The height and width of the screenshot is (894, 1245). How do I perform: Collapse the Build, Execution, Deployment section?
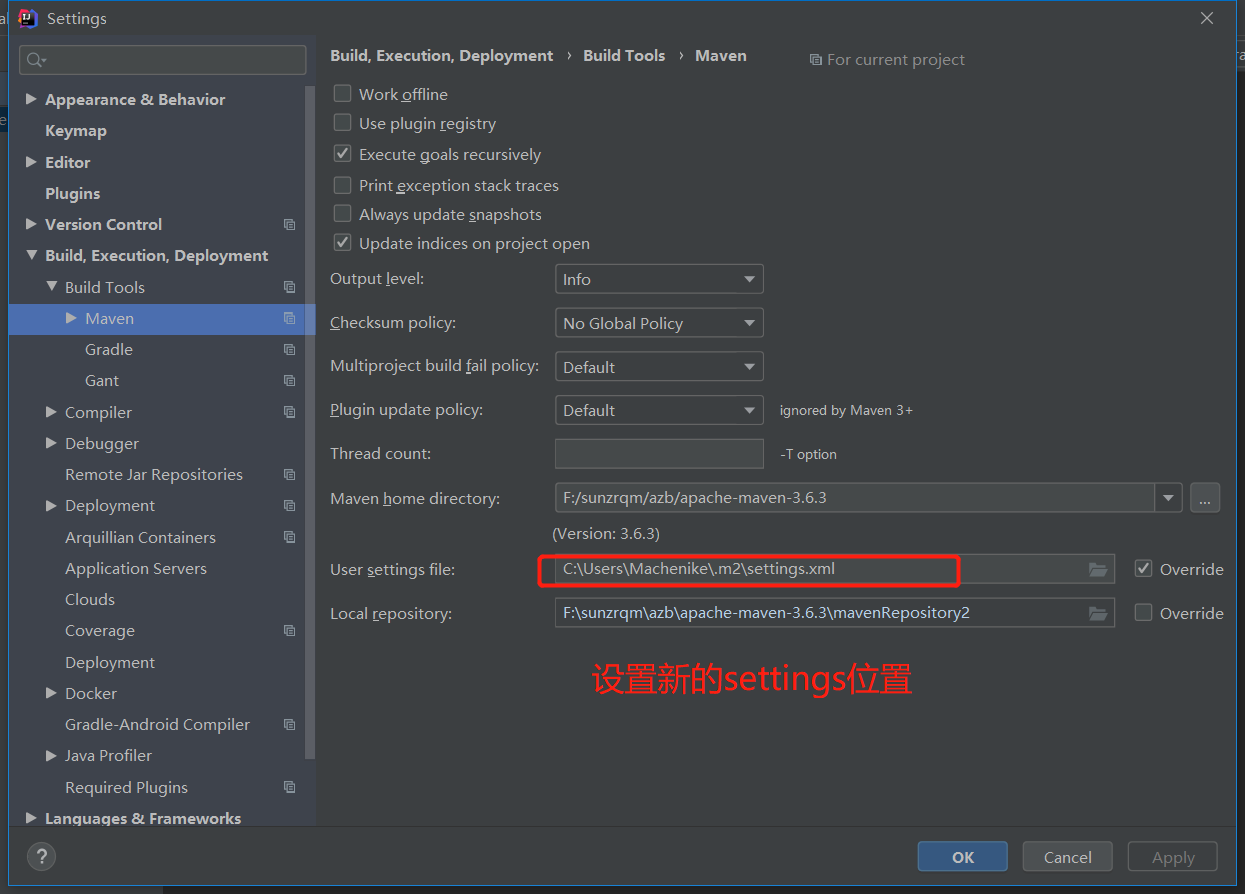[x=31, y=255]
